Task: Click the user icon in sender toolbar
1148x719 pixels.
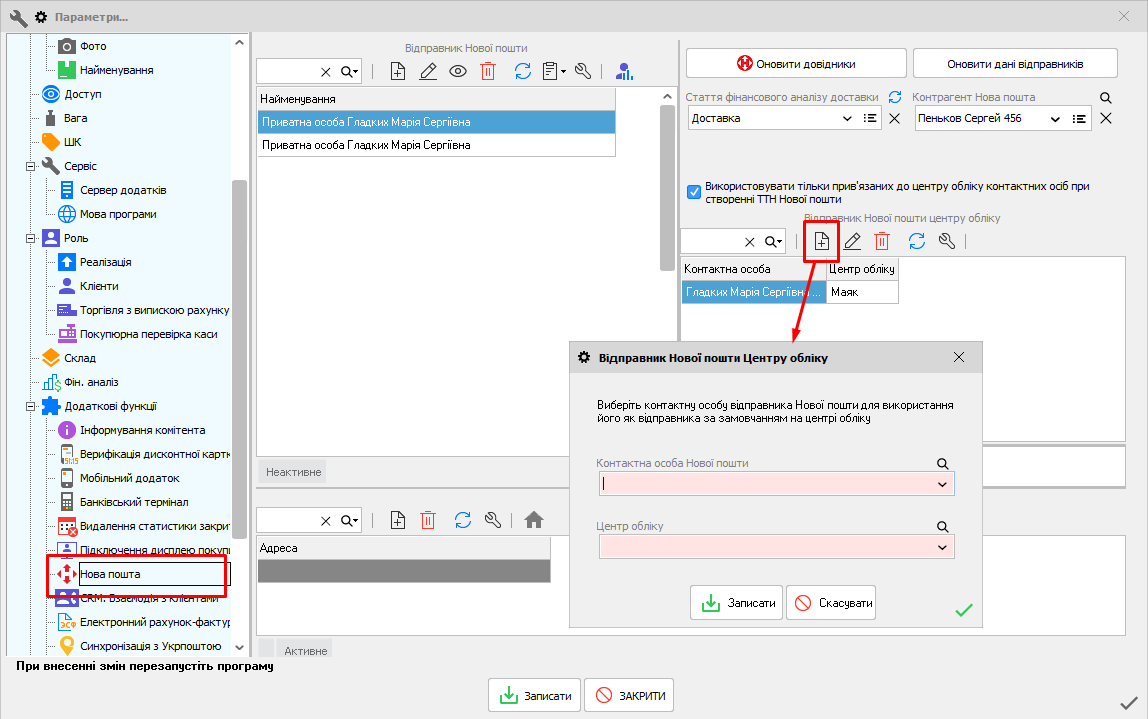Action: click(625, 71)
